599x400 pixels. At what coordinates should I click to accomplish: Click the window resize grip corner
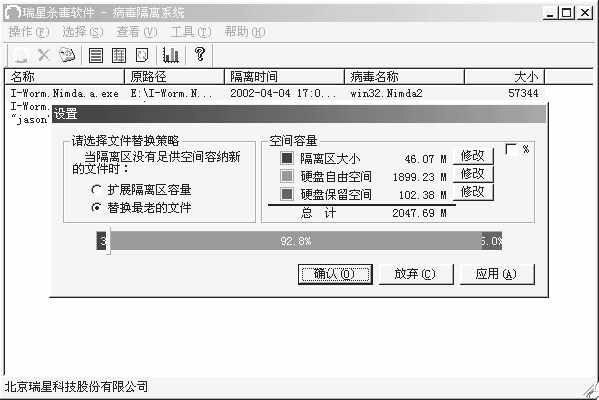(x=592, y=390)
